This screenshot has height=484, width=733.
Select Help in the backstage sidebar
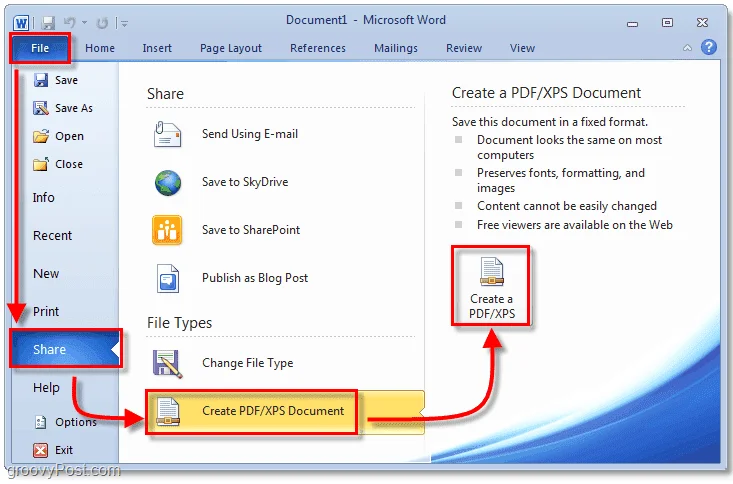pos(46,388)
